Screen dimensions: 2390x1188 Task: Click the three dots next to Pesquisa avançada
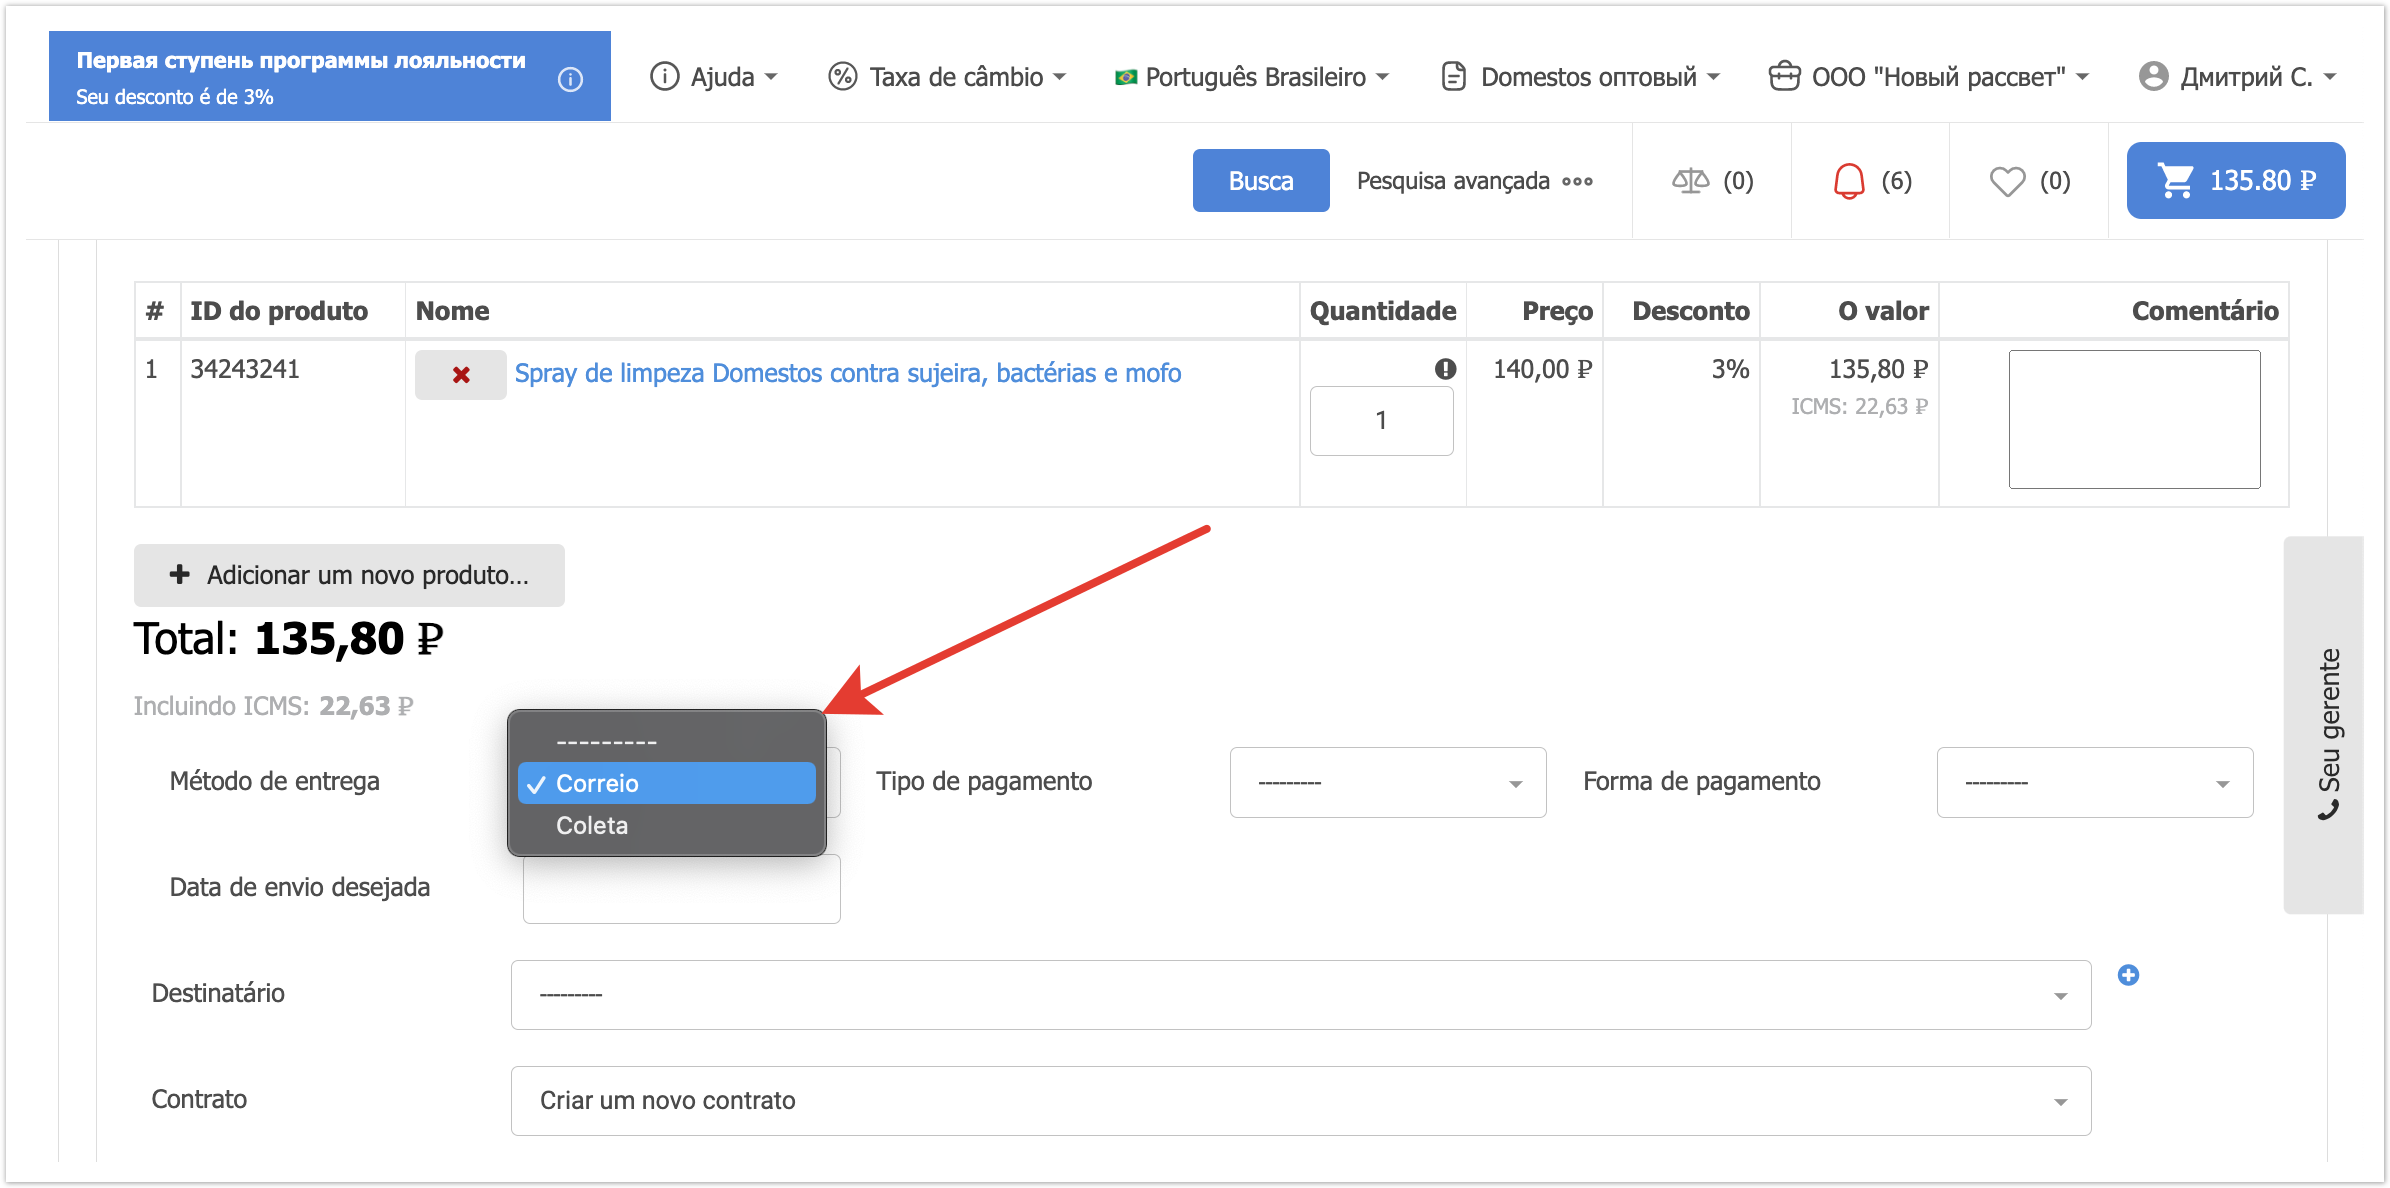pos(1577,181)
